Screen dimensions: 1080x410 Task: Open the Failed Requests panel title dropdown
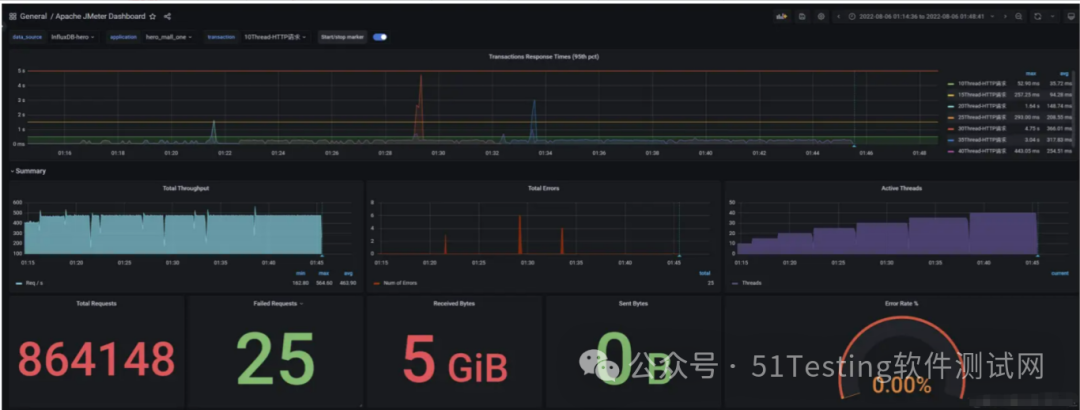tap(278, 303)
